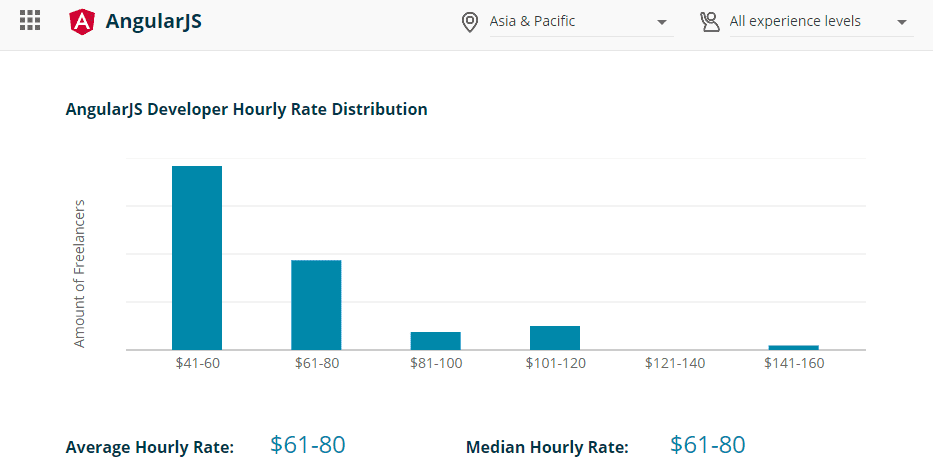Click the median rate $61-80 value
Viewport: 933px width, 466px height.
click(707, 445)
